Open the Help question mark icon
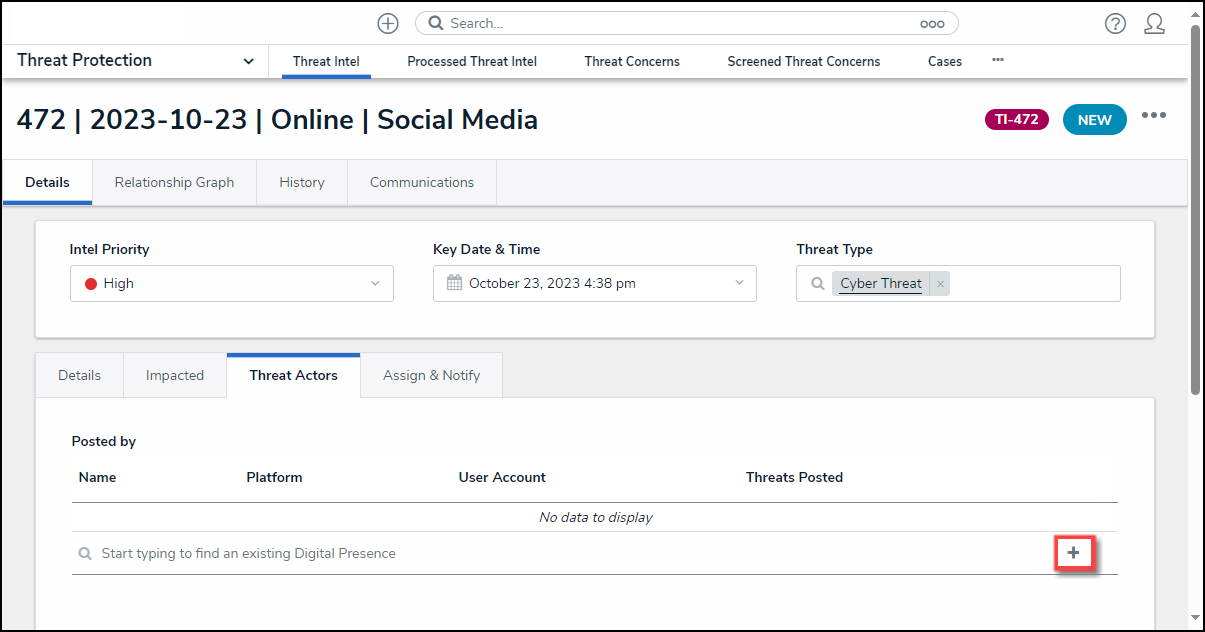1205x632 pixels. (1115, 24)
